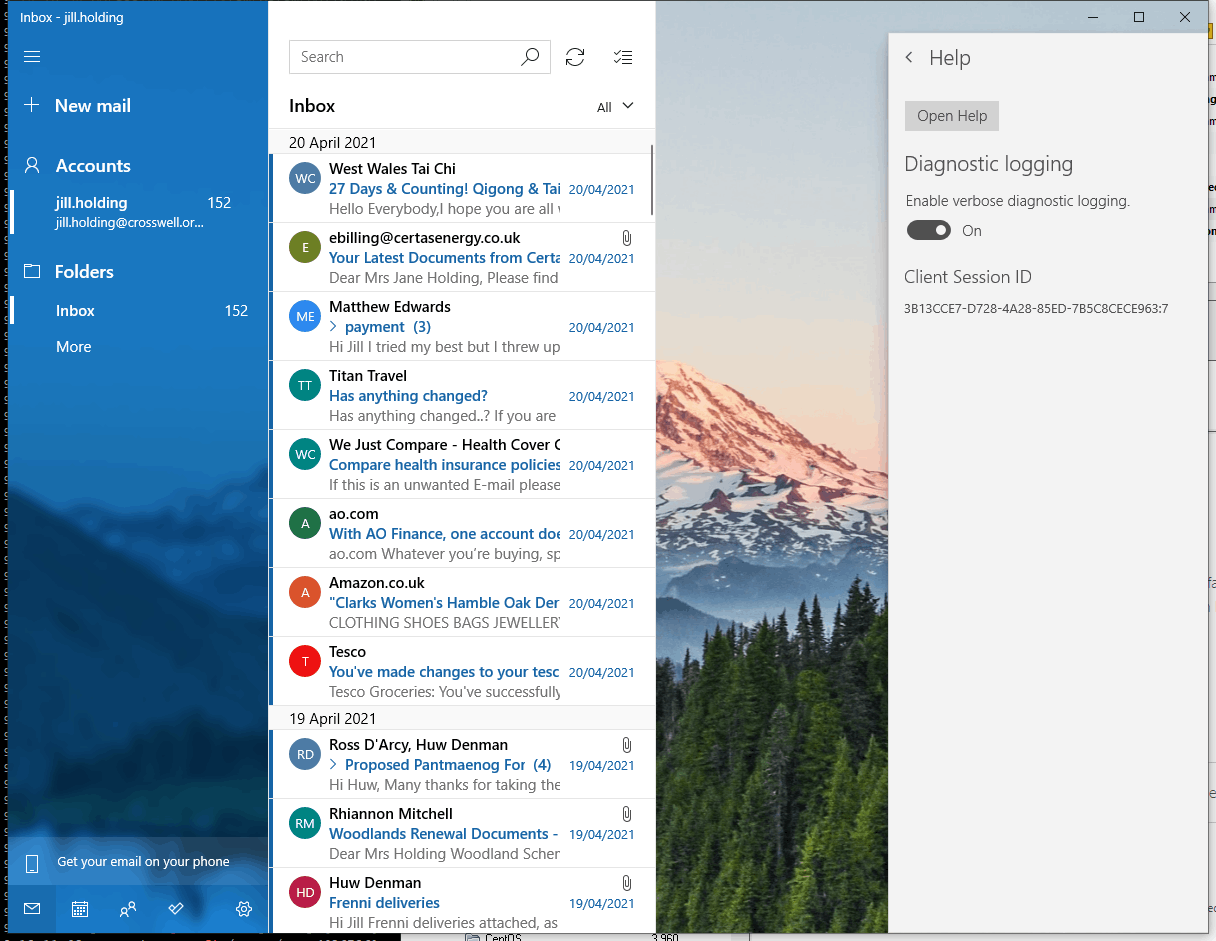This screenshot has width=1216, height=941.
Task: Select the Inbox folder
Action: [140, 311]
